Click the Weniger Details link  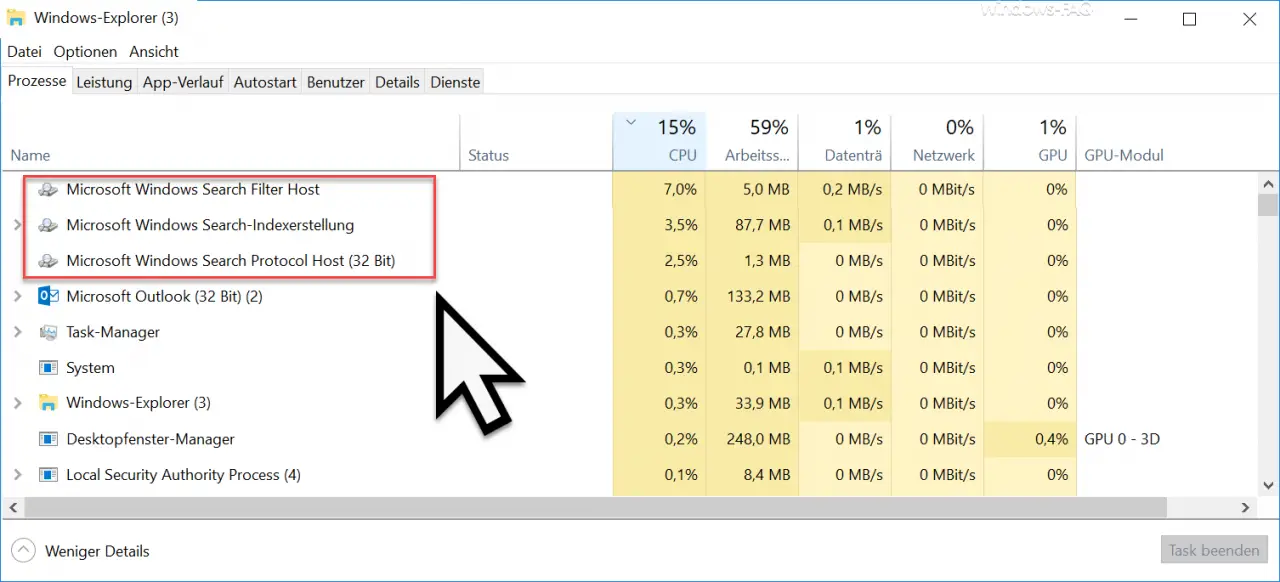click(97, 551)
